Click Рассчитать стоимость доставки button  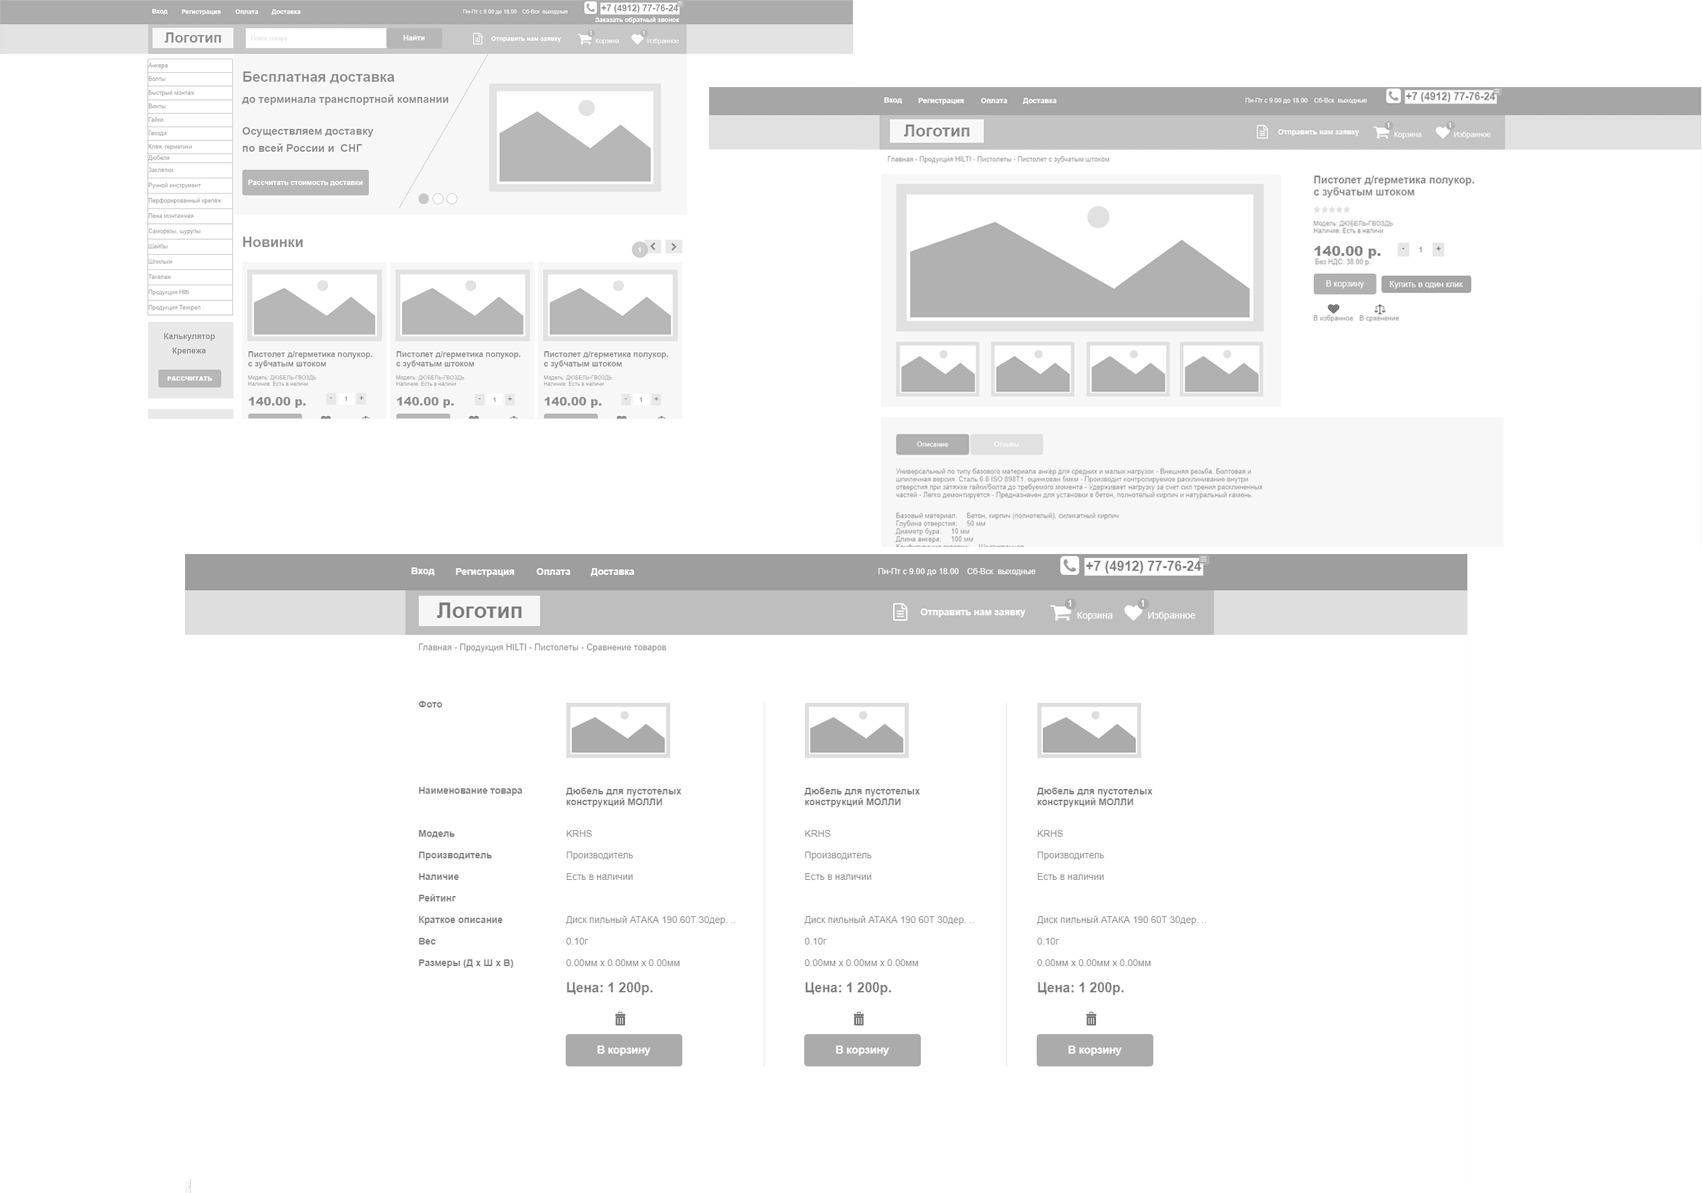point(305,182)
